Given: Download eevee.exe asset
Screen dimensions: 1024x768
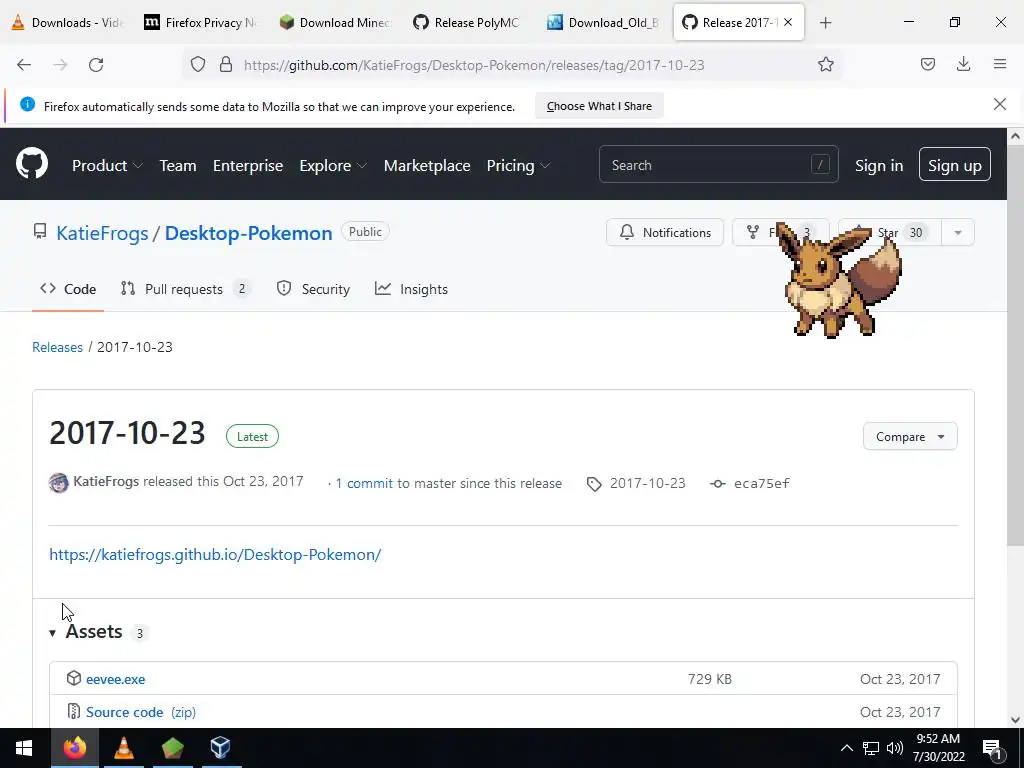Looking at the screenshot, I should point(116,679).
